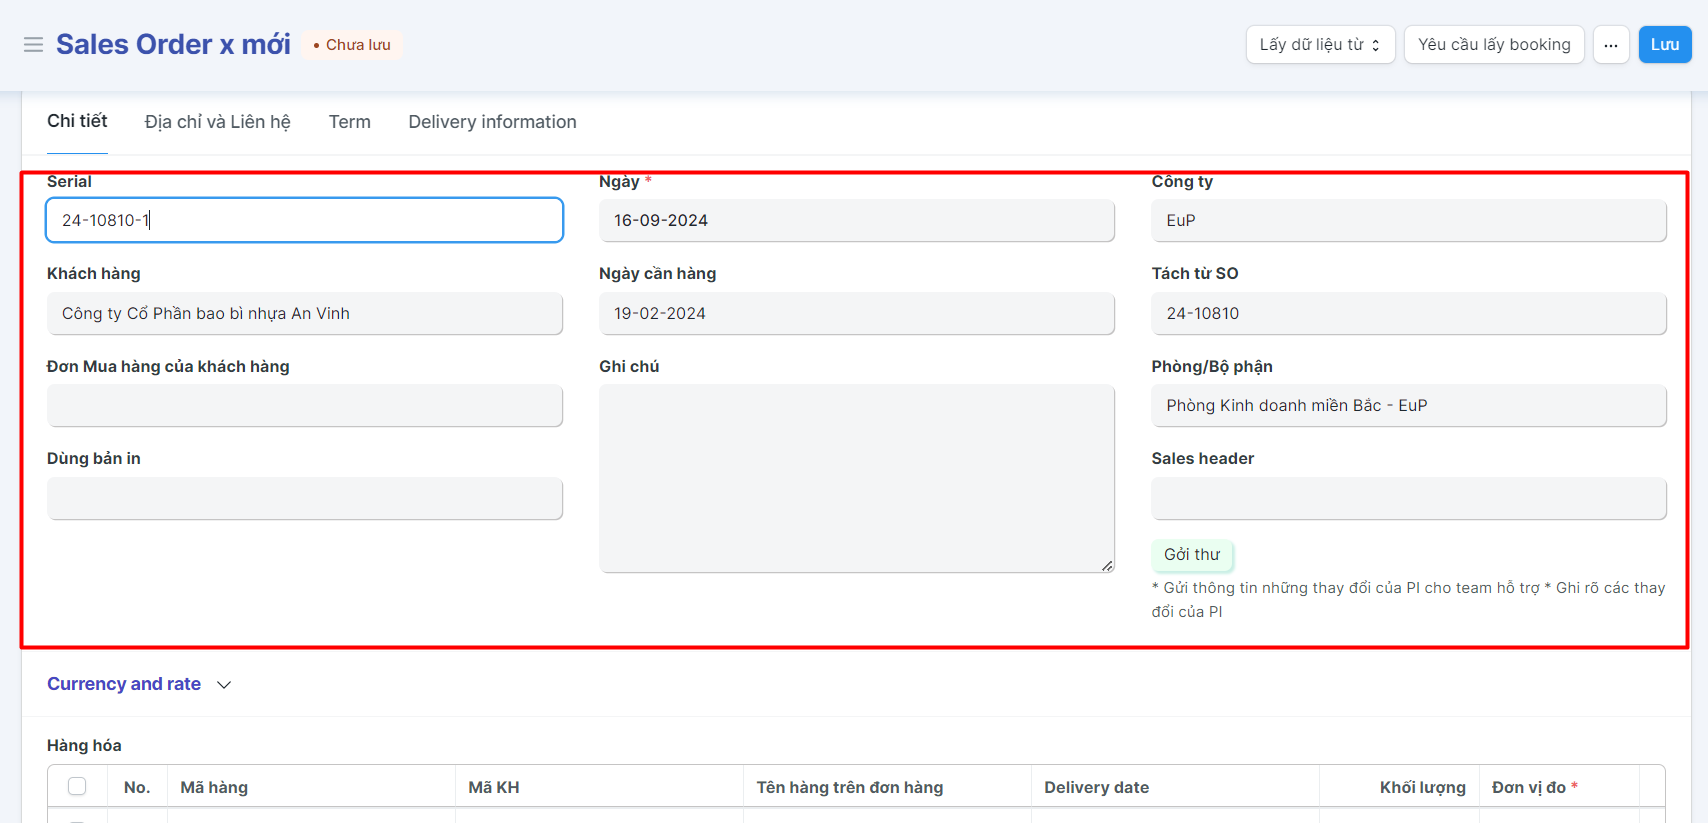Image resolution: width=1708 pixels, height=823 pixels.
Task: Open the hamburger sidebar menu icon
Action: [x=33, y=45]
